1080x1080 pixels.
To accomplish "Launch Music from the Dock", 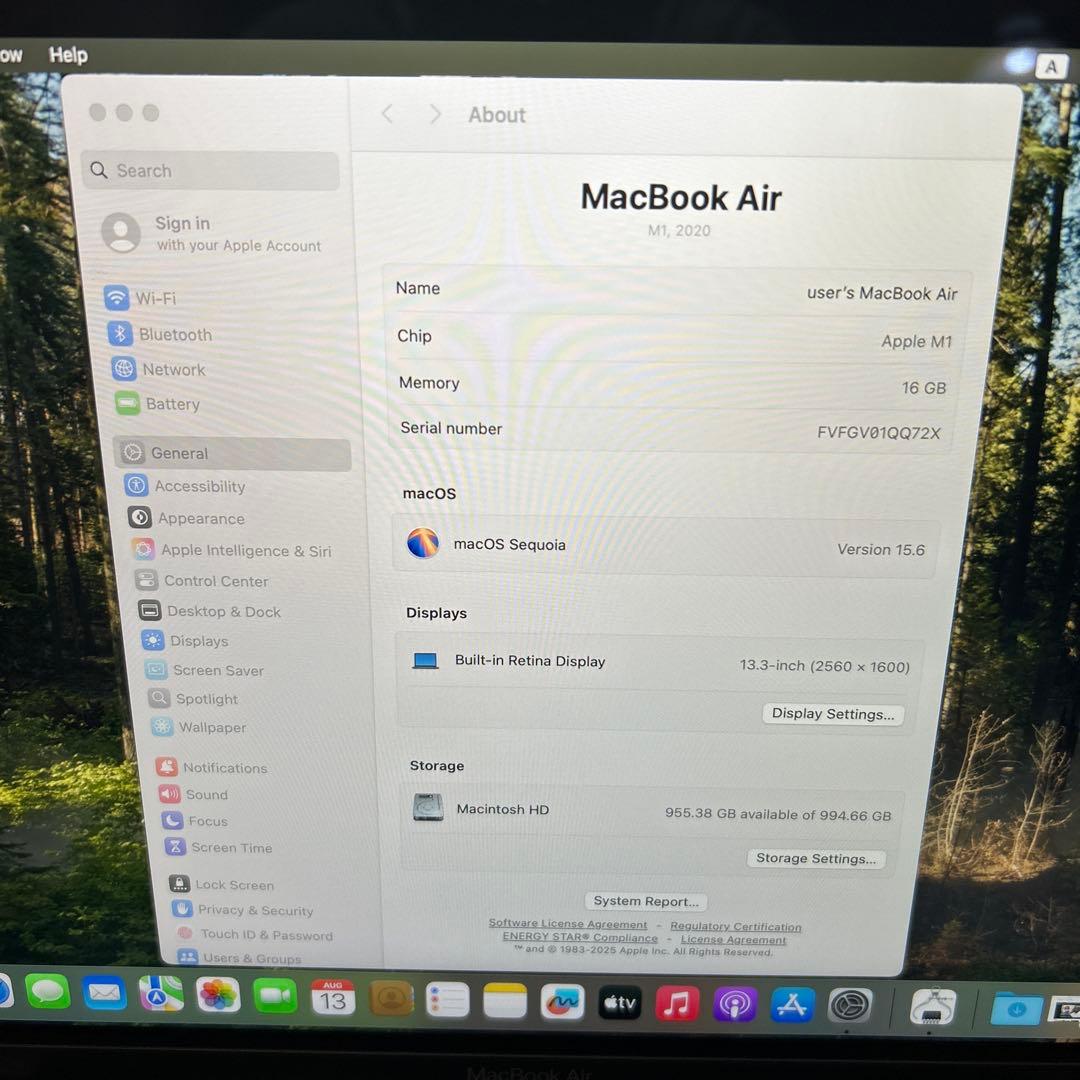I will [676, 1004].
